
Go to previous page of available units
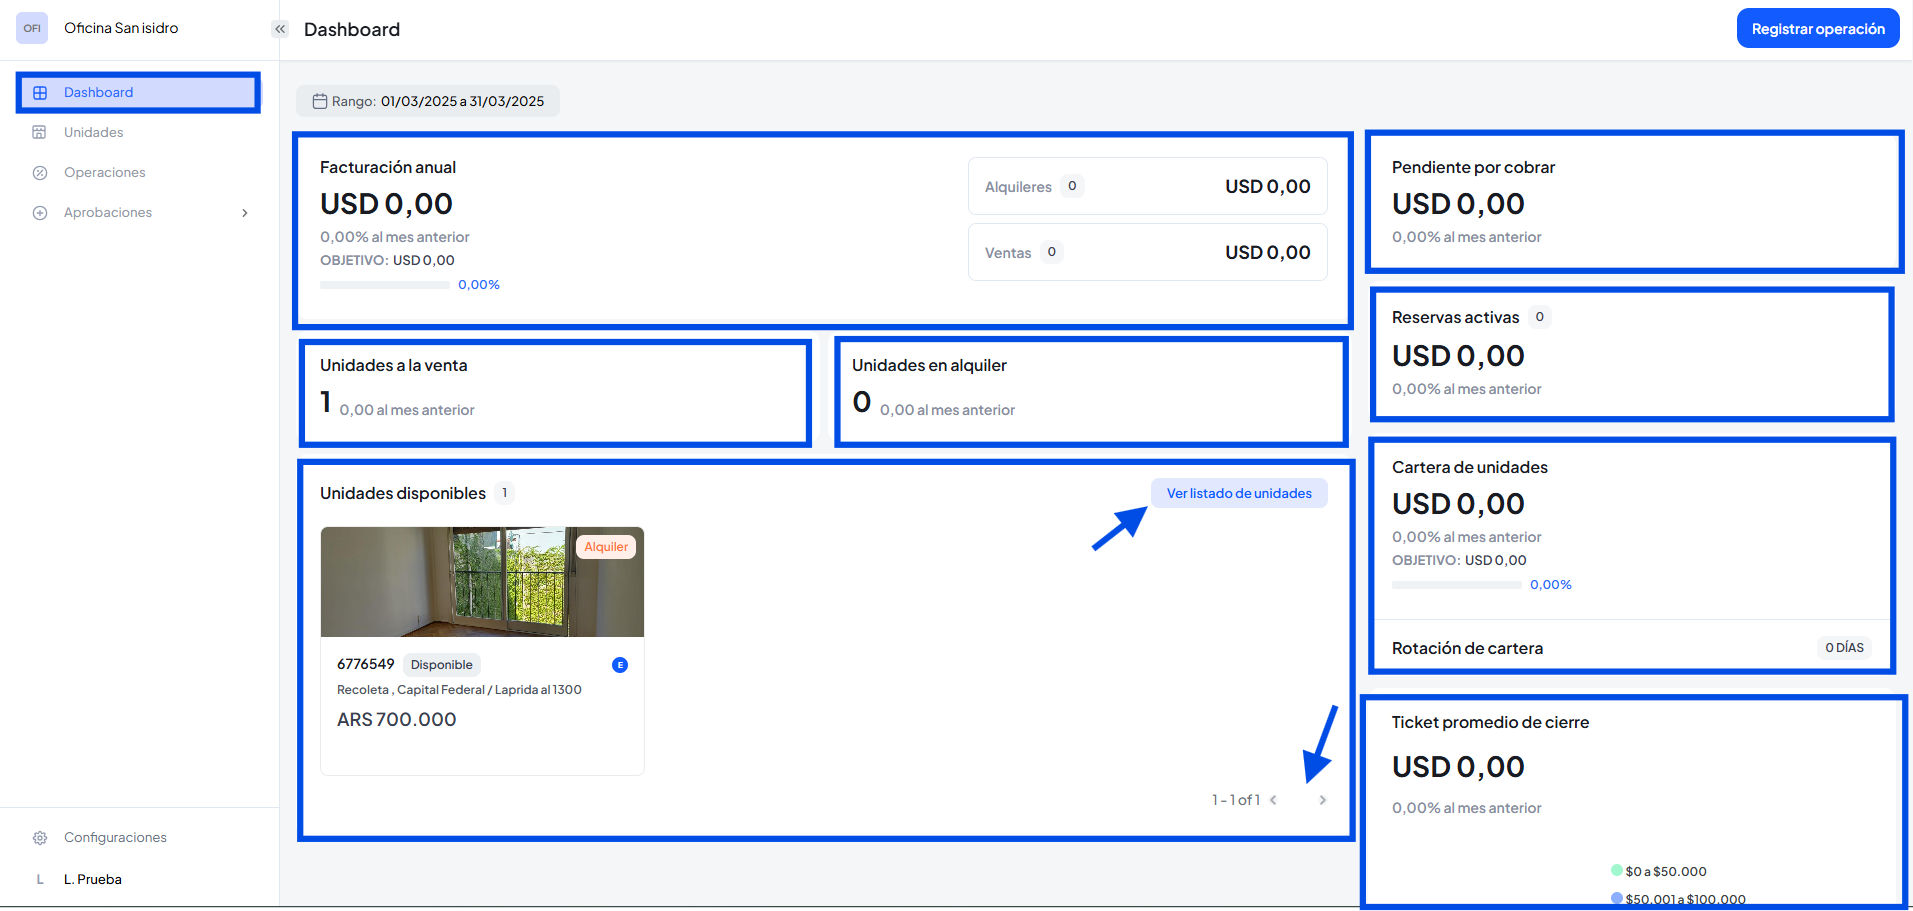(1273, 800)
